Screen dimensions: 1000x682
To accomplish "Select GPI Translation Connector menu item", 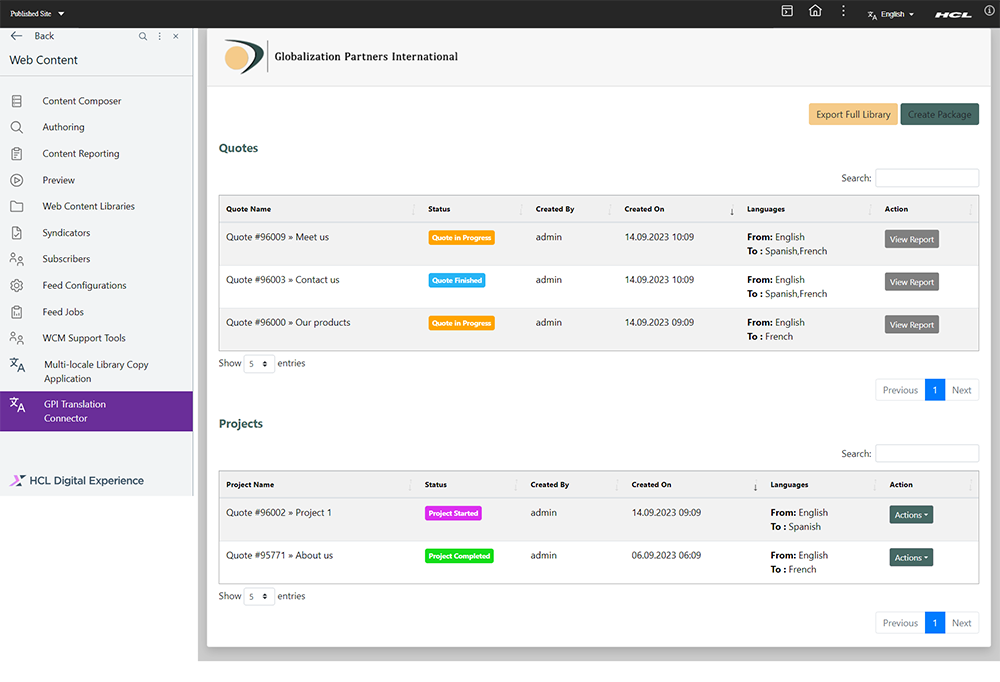I will pyautogui.click(x=96, y=411).
